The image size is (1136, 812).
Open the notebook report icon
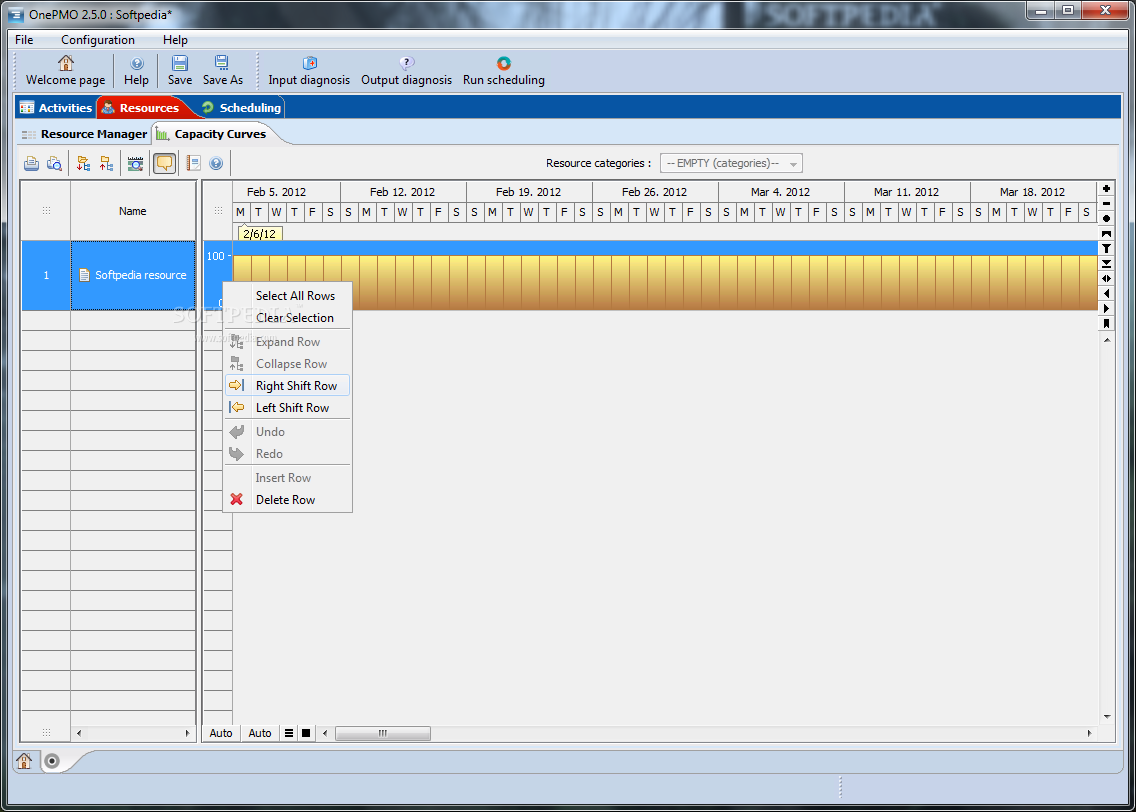pos(193,164)
